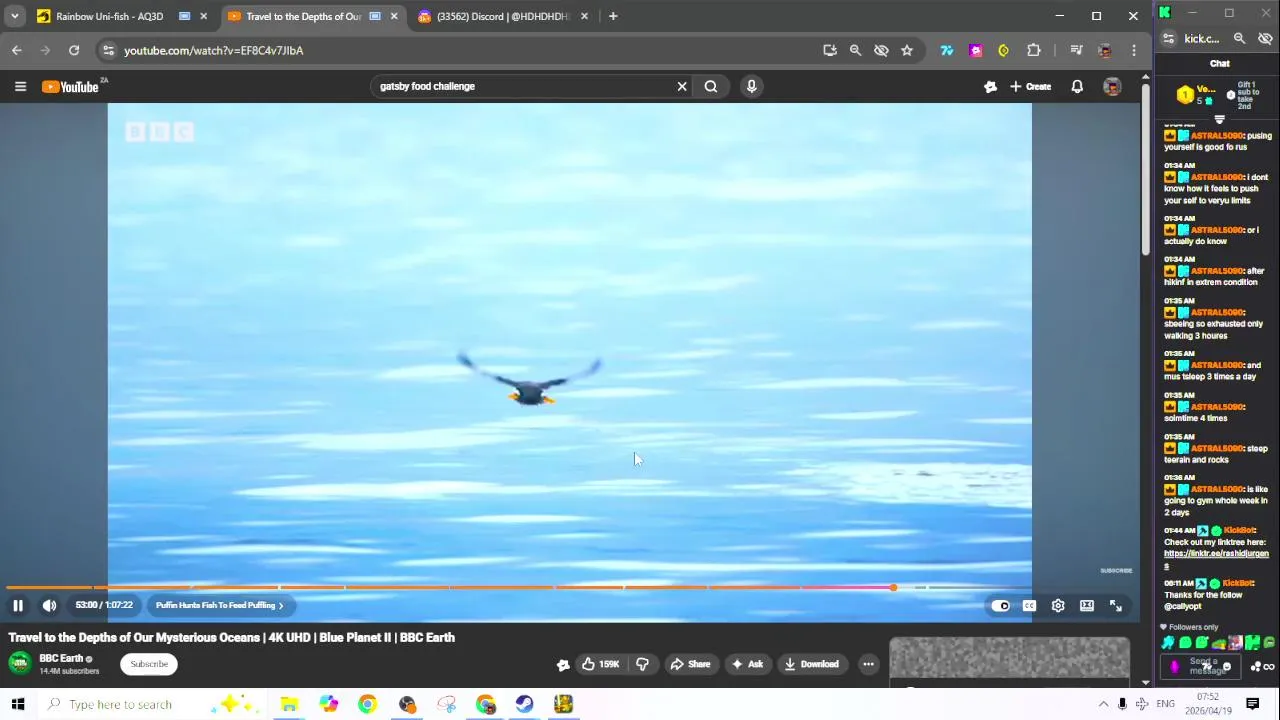This screenshot has height=720, width=1280.
Task: Switch to theater mode in the player
Action: (1087, 605)
